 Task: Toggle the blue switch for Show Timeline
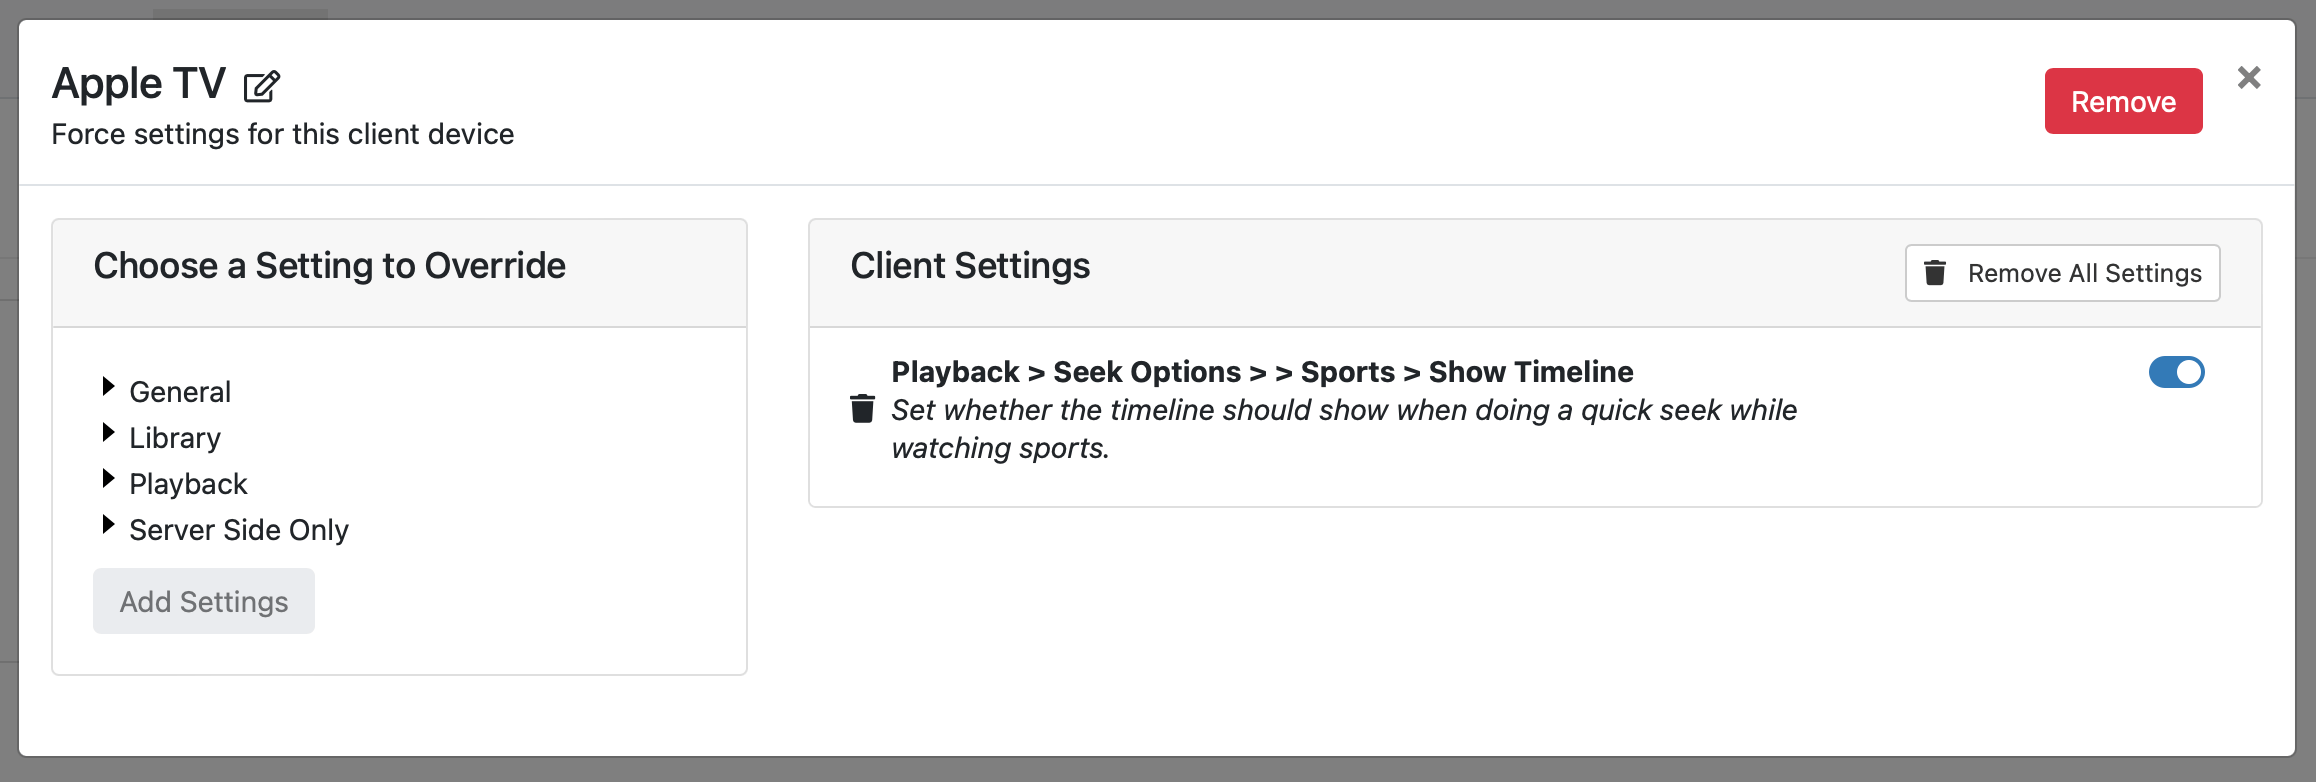tap(2177, 372)
